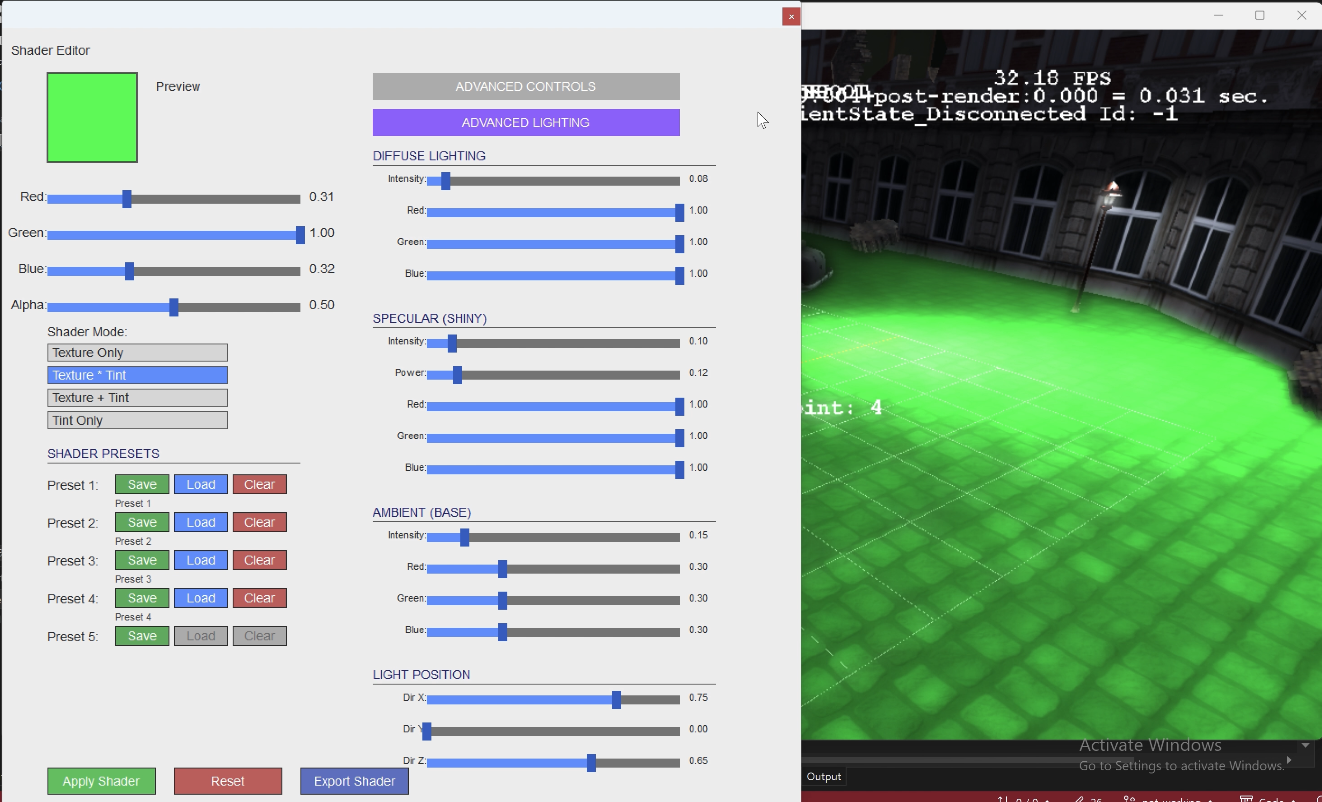Switch to the Output tab
Screen dimensions: 1322x802
tap(823, 776)
